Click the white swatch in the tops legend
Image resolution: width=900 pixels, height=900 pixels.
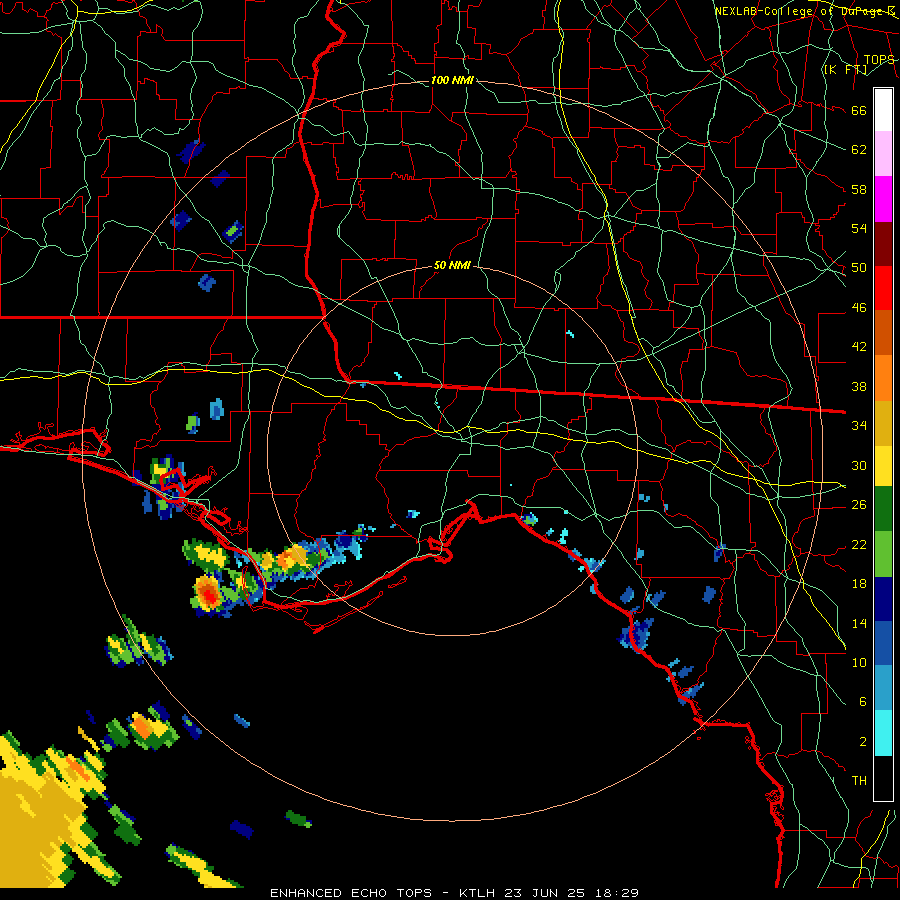[x=883, y=110]
